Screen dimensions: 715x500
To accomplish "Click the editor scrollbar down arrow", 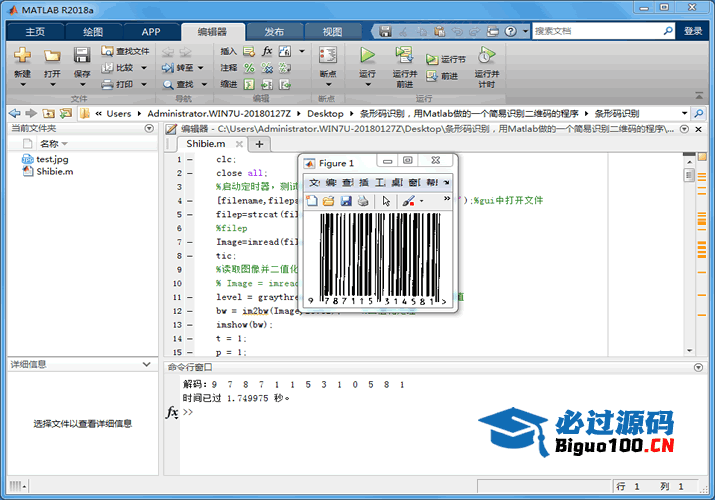I will coord(689,351).
